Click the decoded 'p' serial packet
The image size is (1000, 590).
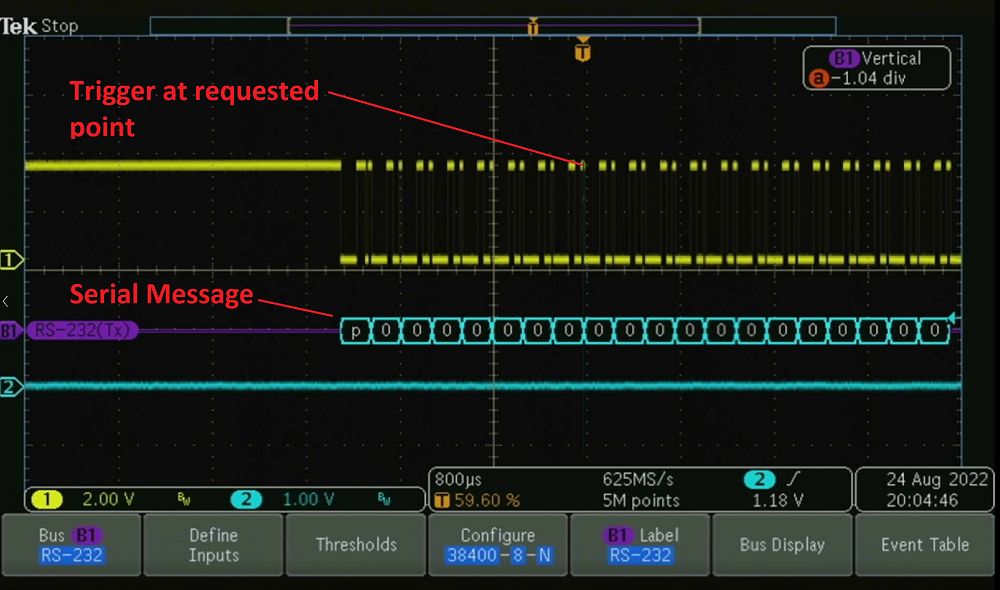point(355,330)
